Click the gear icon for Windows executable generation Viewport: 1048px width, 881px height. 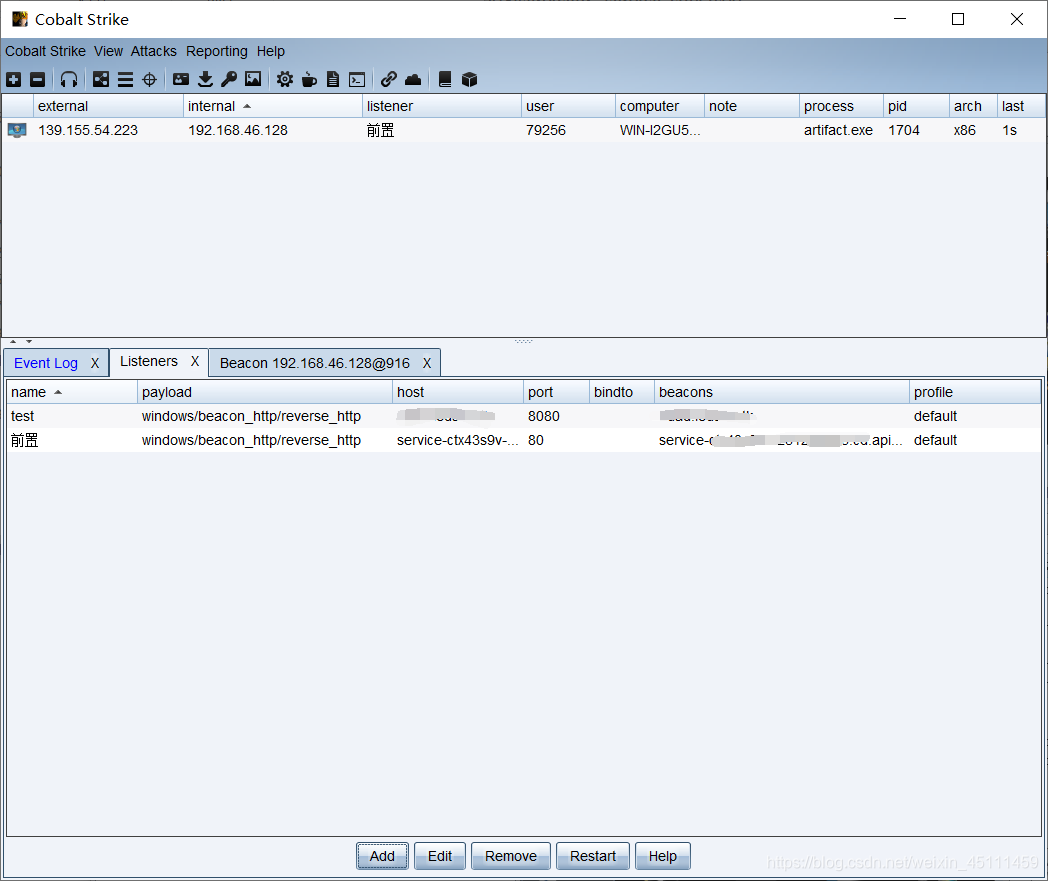click(x=285, y=80)
